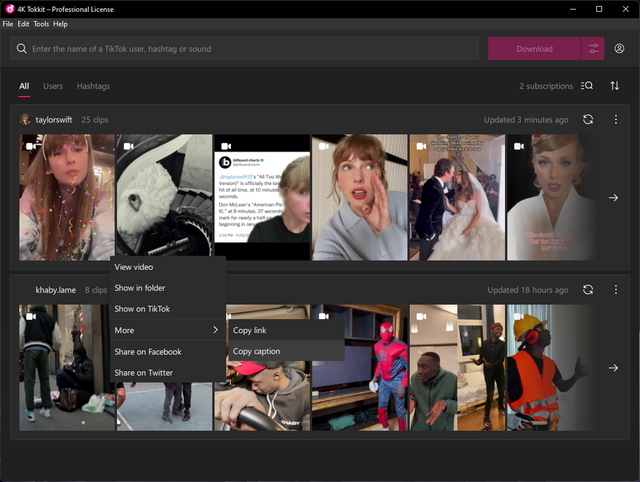Click the taylorswift profile avatar

point(25,120)
